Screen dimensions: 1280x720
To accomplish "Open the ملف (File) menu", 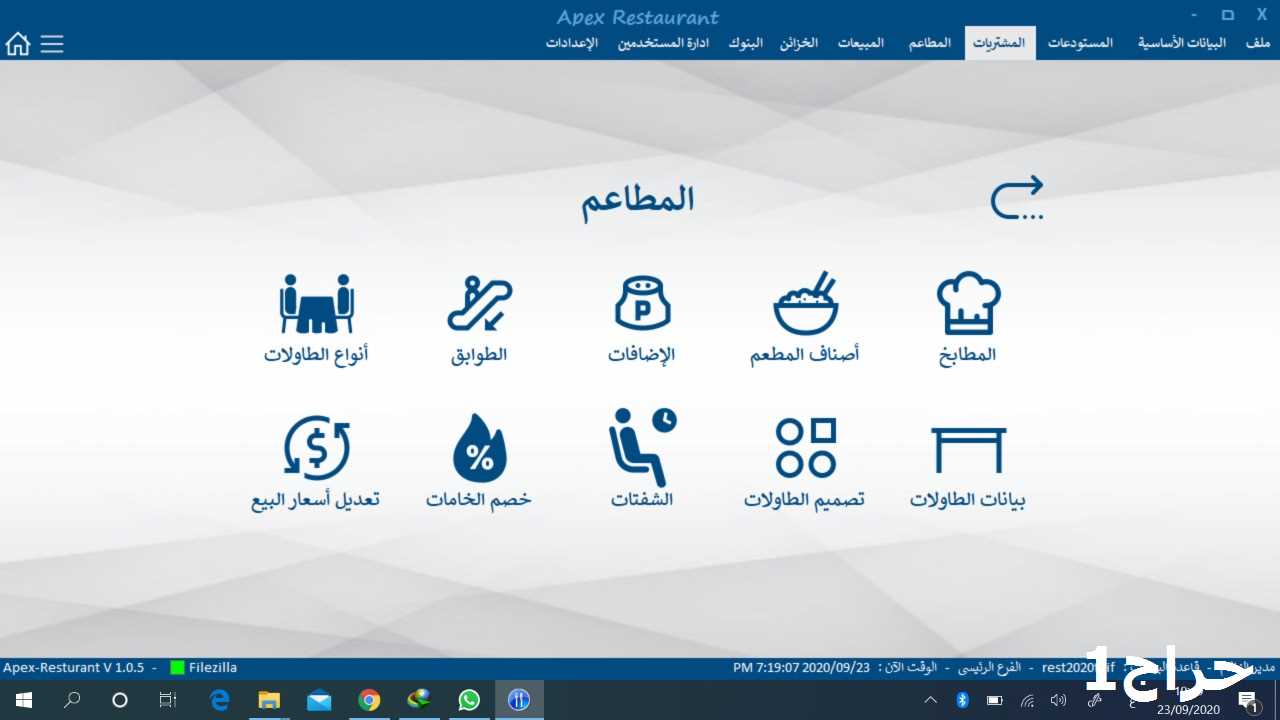I will pyautogui.click(x=1258, y=43).
